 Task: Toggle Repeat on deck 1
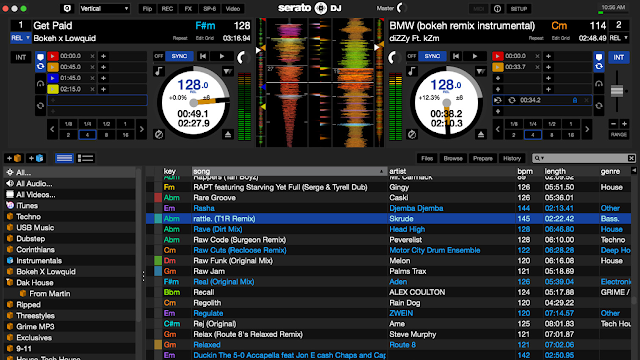pyautogui.click(x=180, y=38)
